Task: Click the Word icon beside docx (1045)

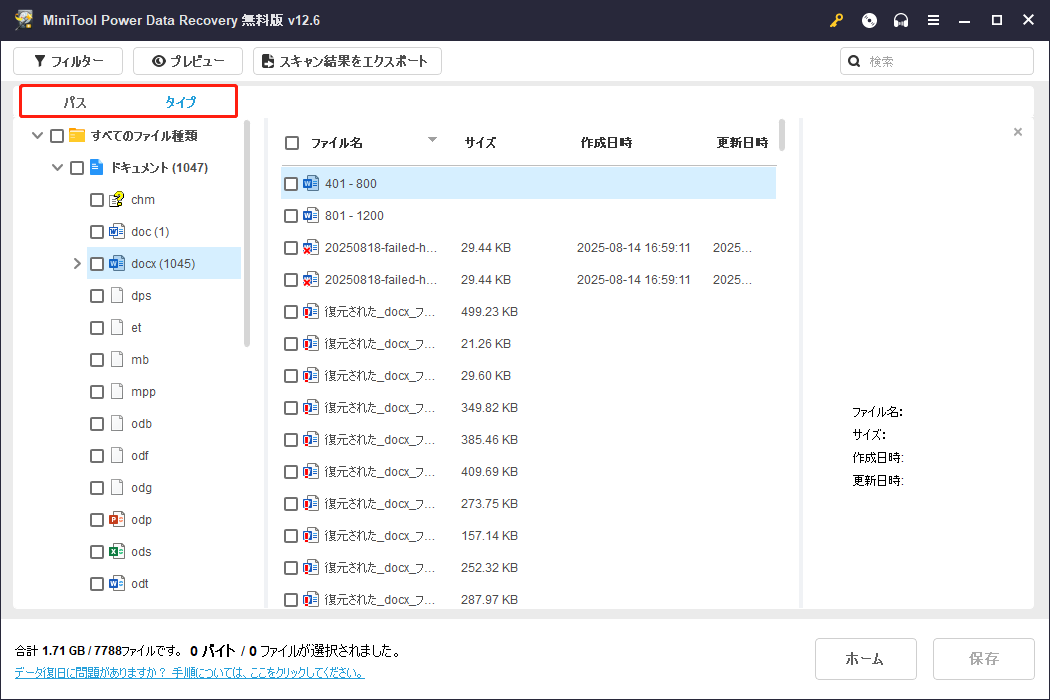Action: tap(117, 263)
